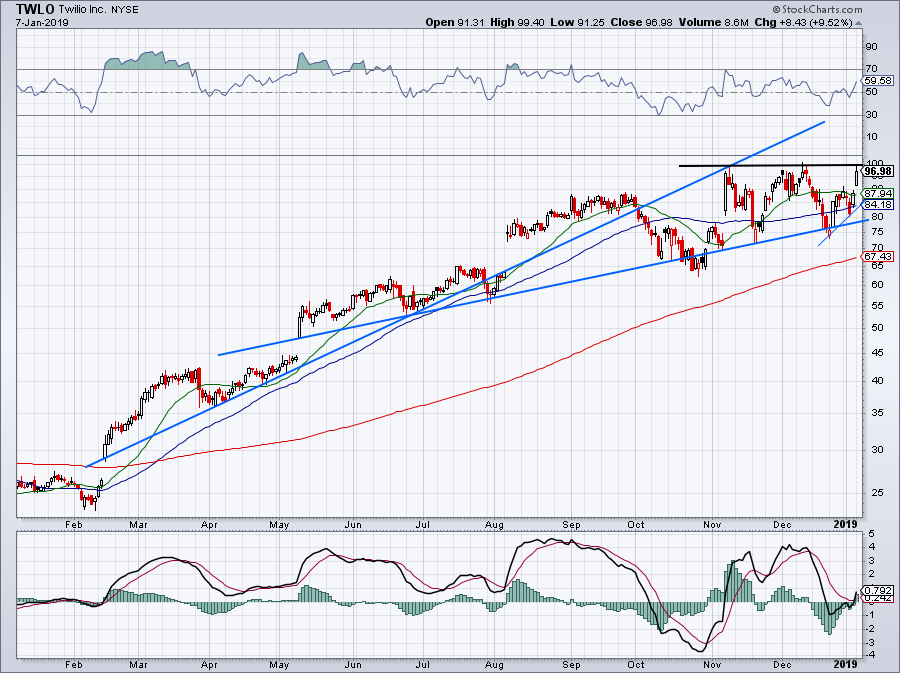900x673 pixels.
Task: Click Aug on the price chart time axis
Action: [x=494, y=524]
